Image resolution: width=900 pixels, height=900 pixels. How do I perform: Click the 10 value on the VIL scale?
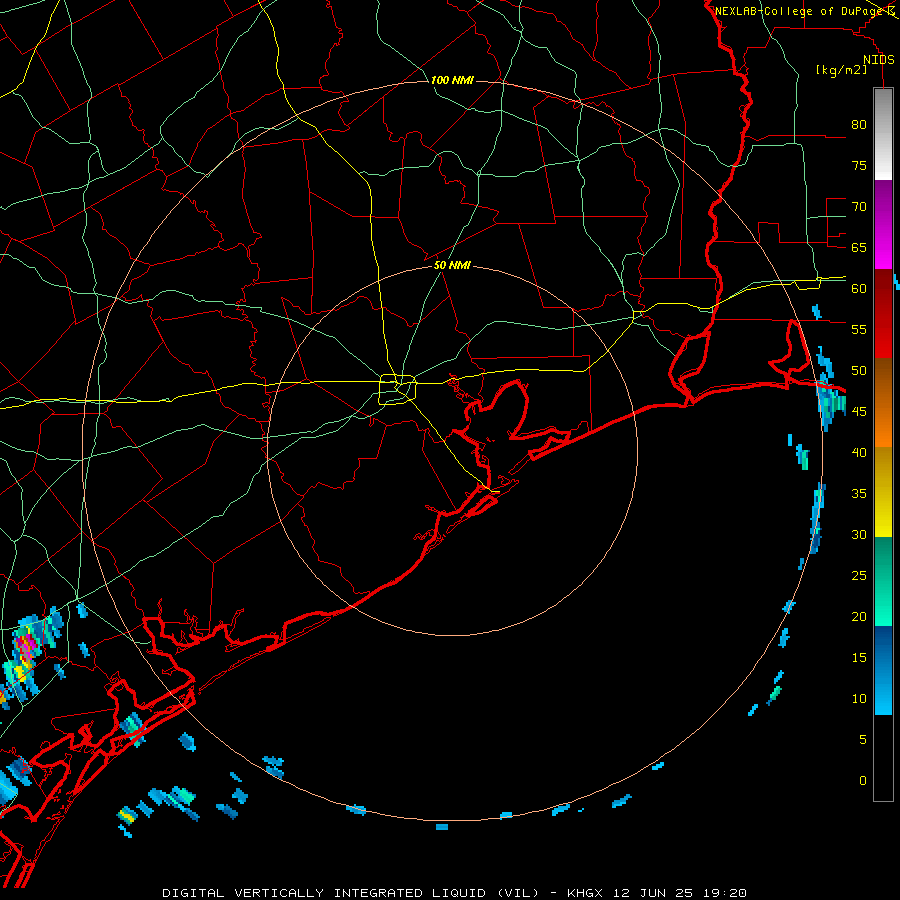pos(859,699)
